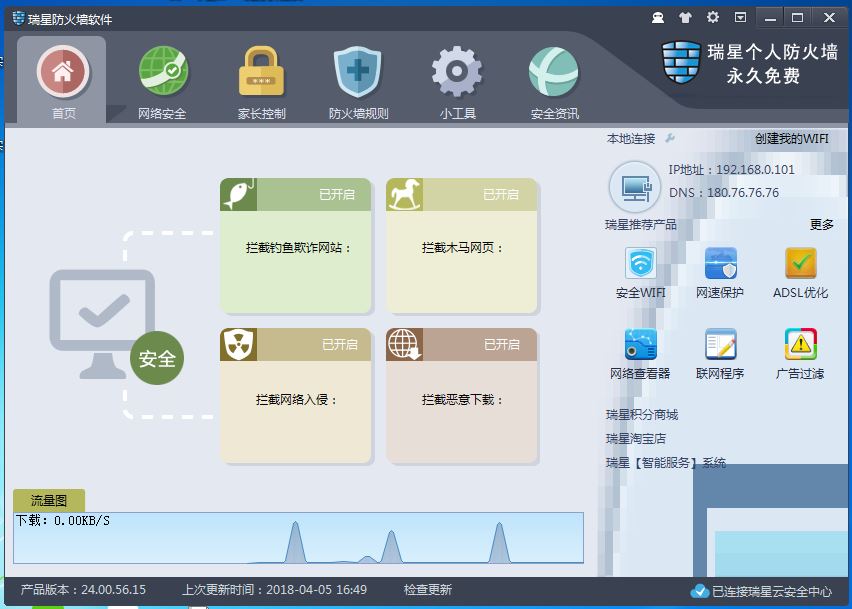Close the firewall window
The height and width of the screenshot is (609, 852).
(x=829, y=18)
